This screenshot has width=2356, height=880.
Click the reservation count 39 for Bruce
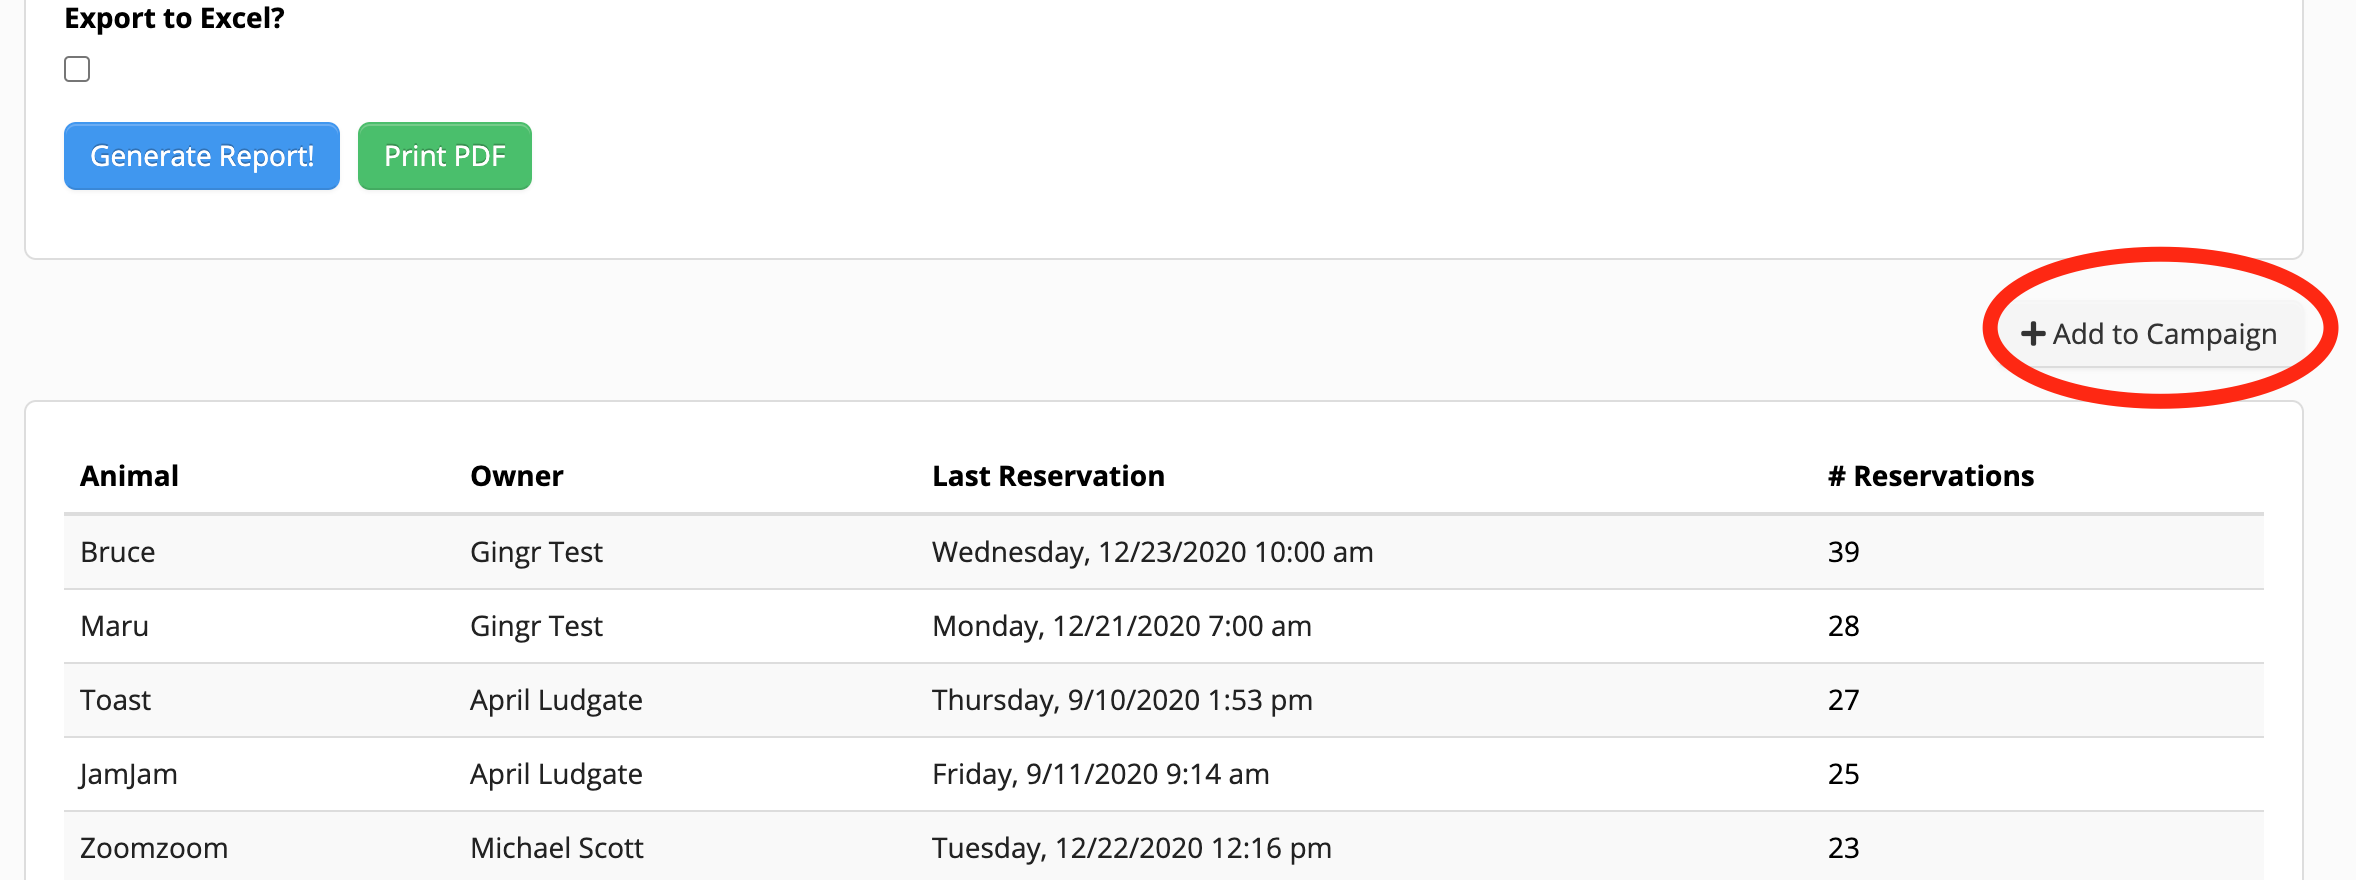coord(1843,551)
